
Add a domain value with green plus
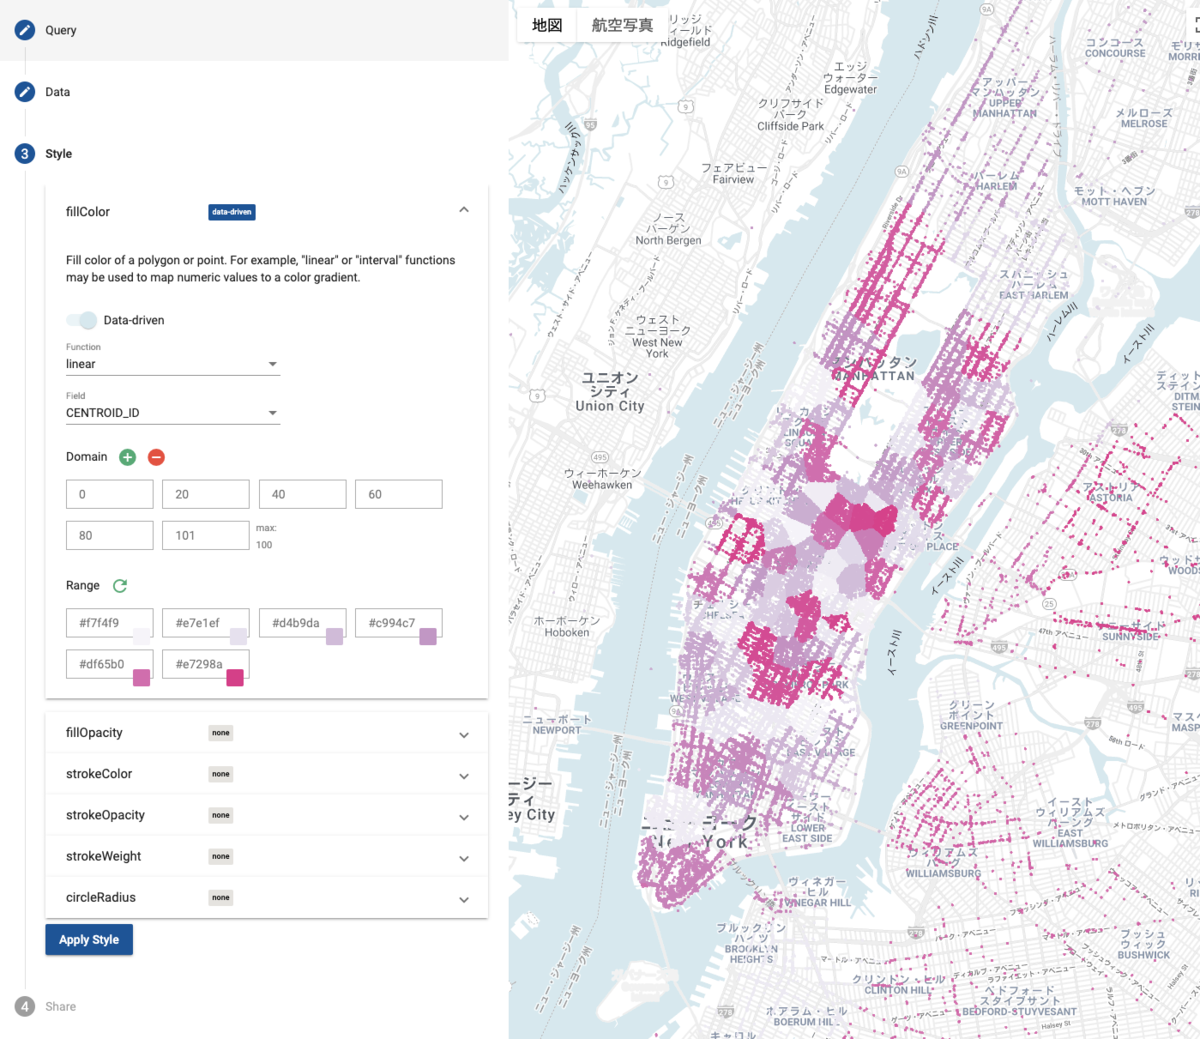point(127,457)
